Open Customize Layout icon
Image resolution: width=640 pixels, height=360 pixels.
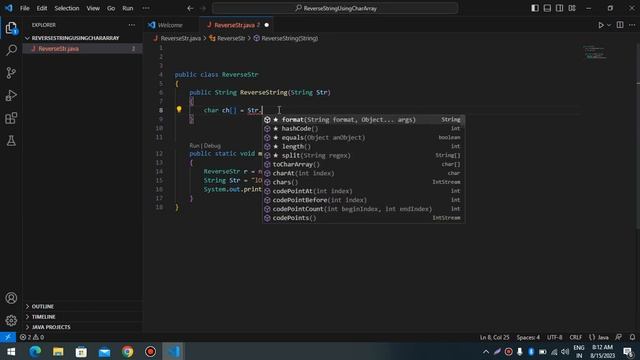point(572,8)
